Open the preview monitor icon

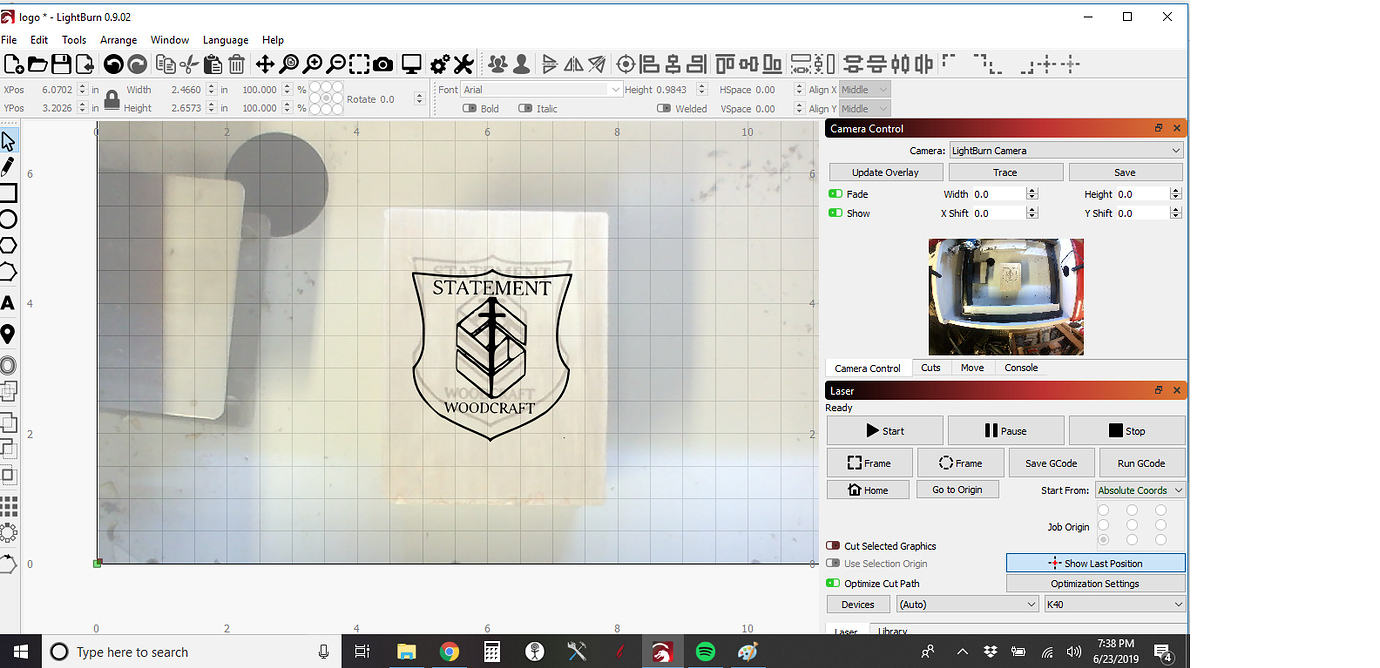[411, 65]
